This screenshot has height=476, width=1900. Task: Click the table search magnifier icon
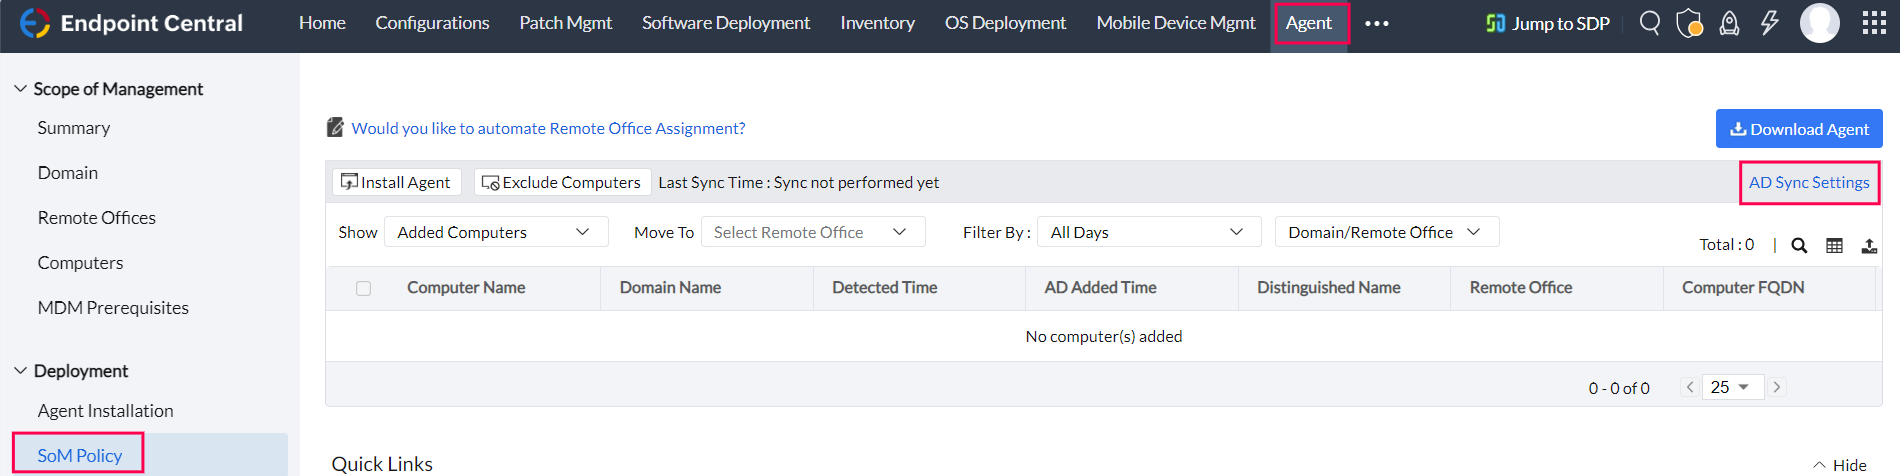click(x=1799, y=246)
